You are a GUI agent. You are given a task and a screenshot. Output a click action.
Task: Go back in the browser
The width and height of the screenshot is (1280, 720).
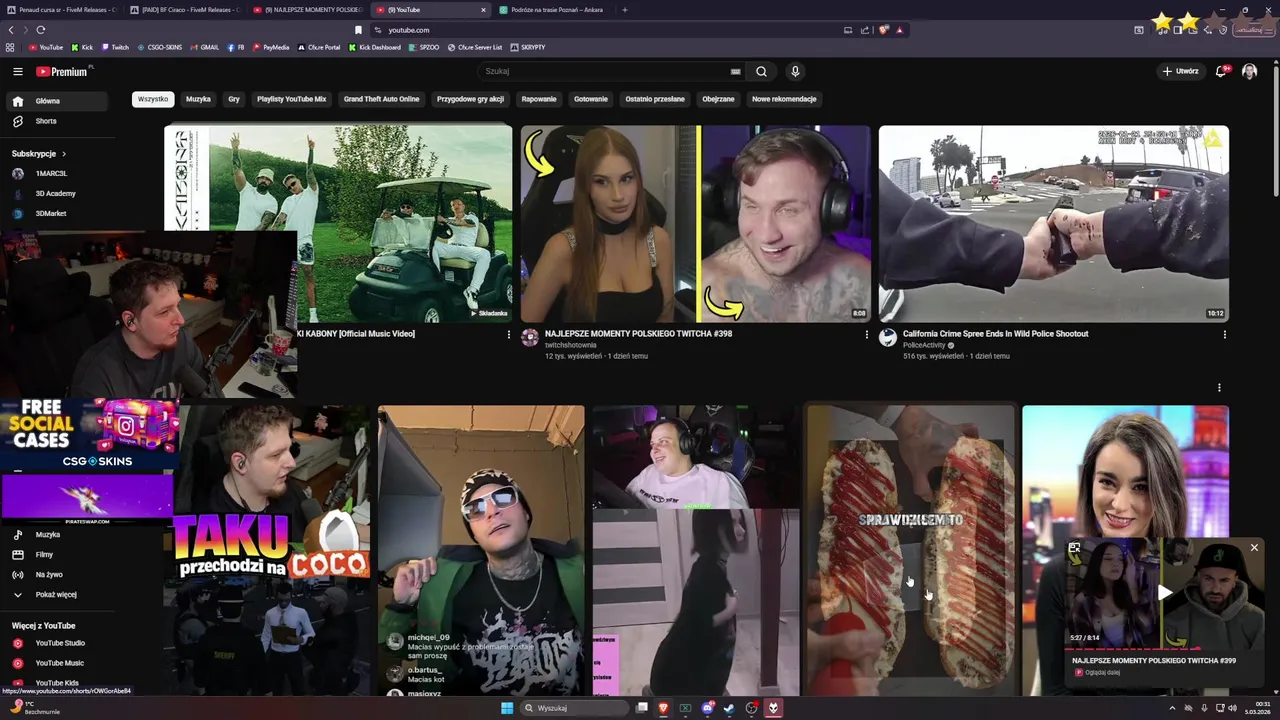(11, 30)
